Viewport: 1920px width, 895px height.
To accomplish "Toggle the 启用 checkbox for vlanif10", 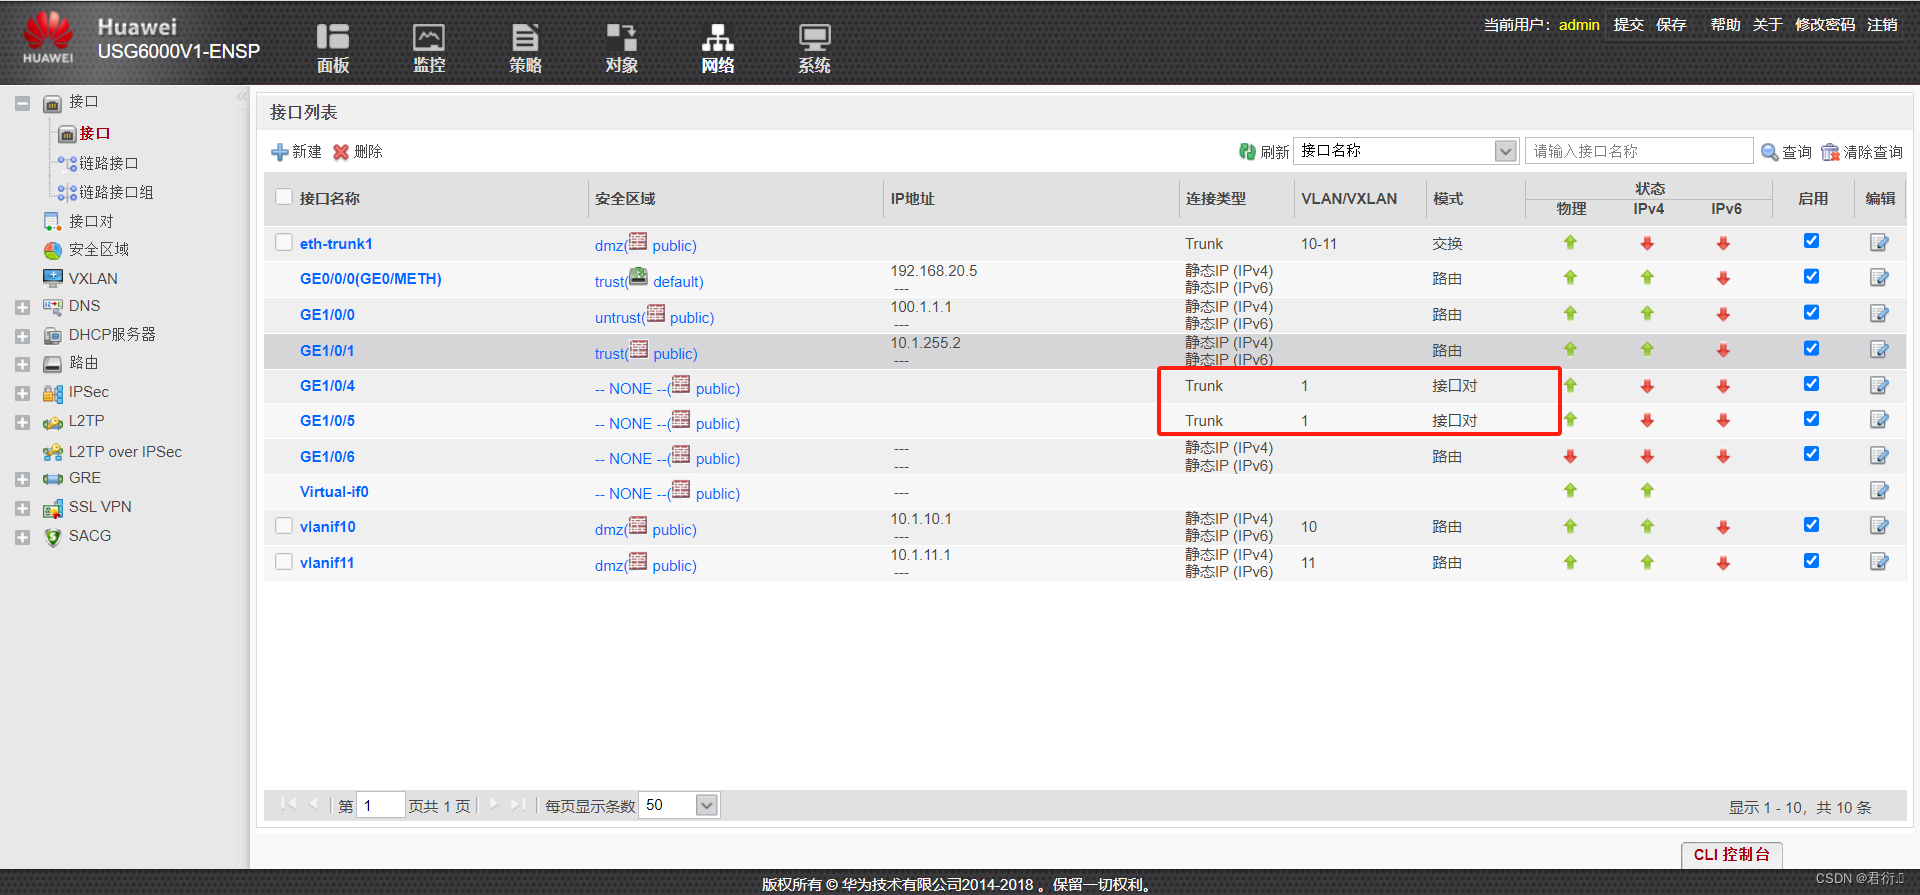I will pyautogui.click(x=1811, y=525).
